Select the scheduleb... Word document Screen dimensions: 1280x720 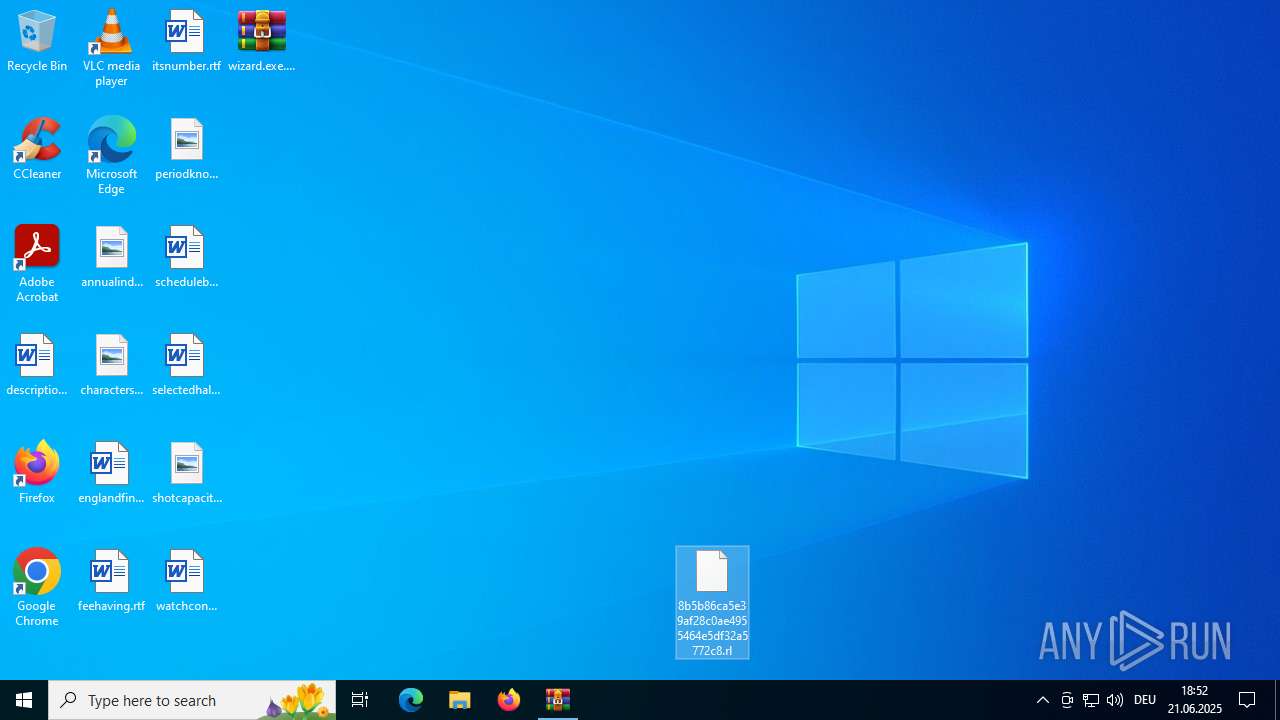(x=186, y=258)
